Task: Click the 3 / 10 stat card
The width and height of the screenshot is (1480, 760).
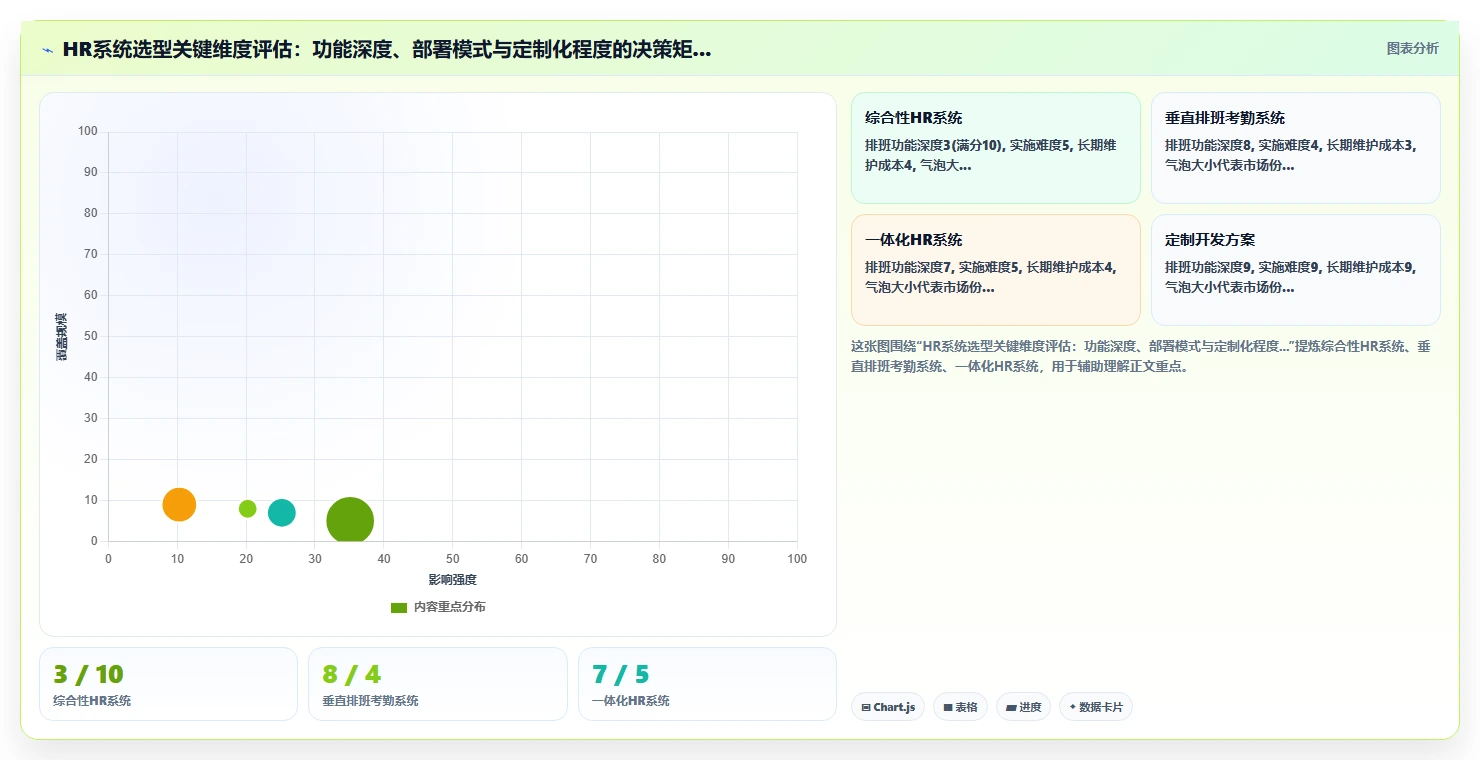Action: click(x=168, y=684)
